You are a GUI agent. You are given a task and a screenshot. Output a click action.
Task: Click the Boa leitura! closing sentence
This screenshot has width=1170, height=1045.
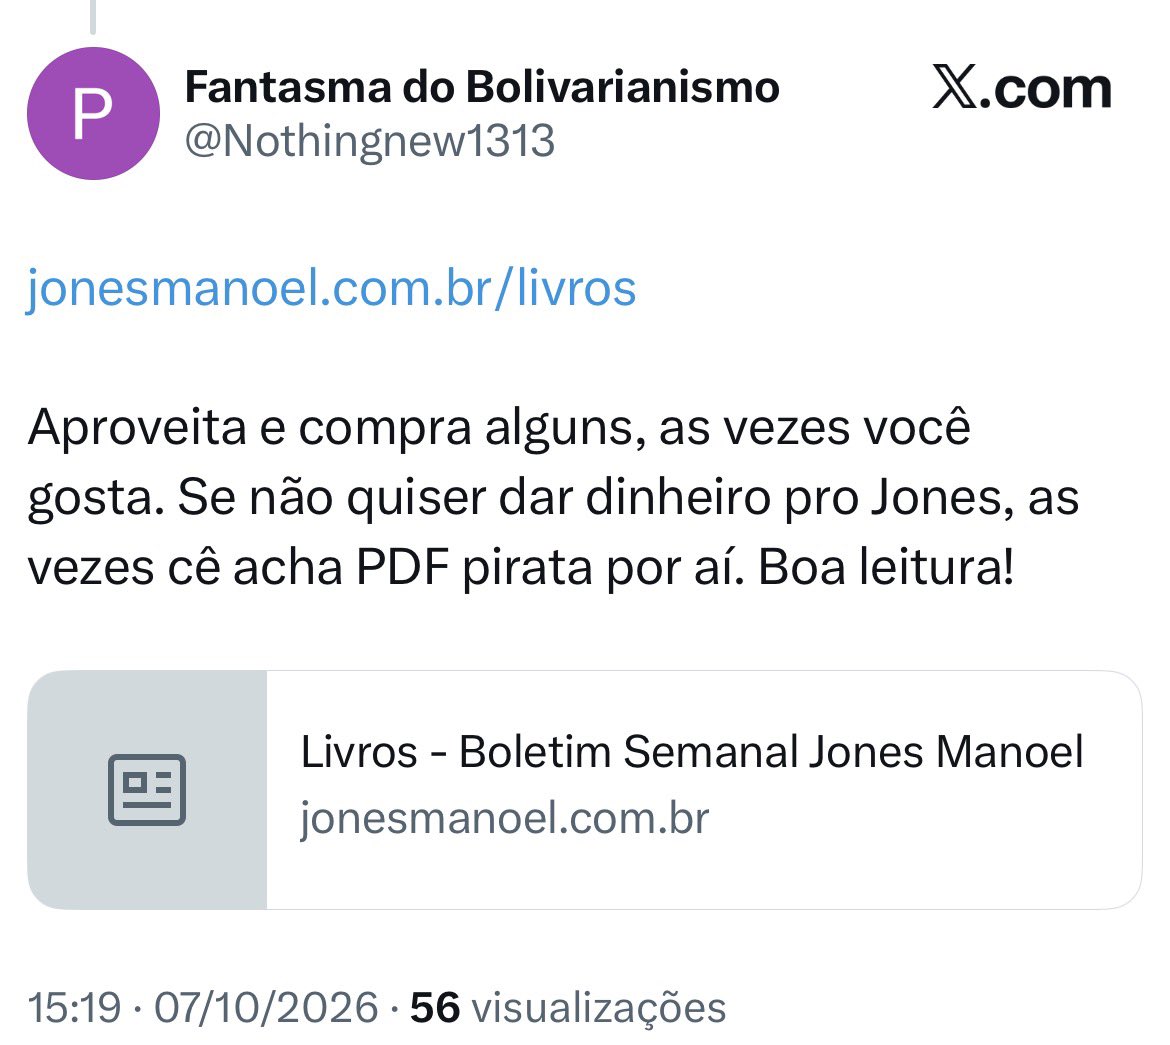(886, 567)
